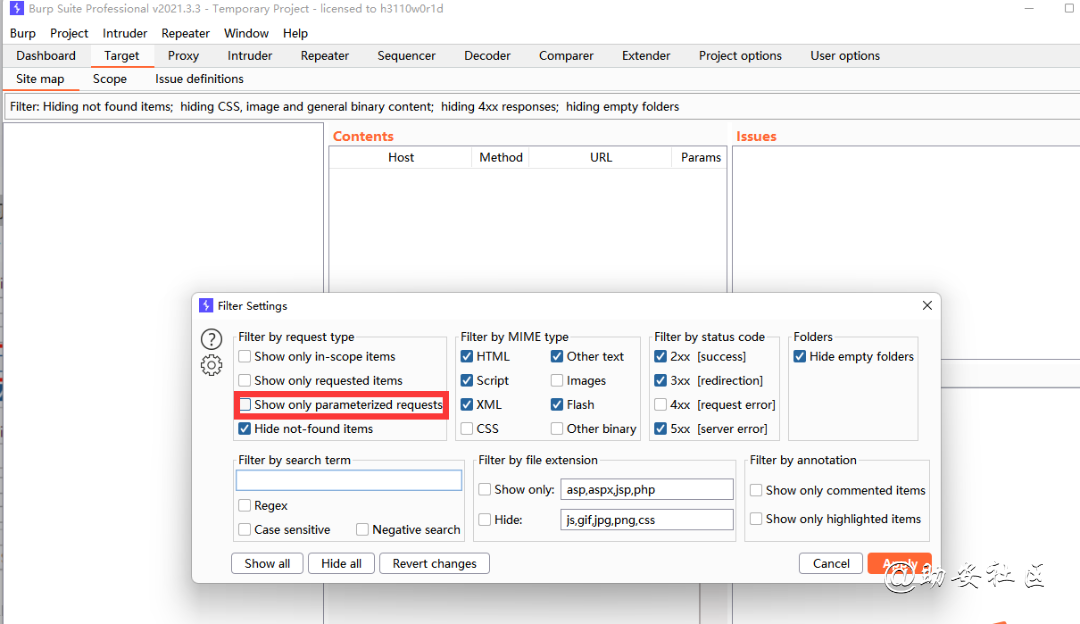The width and height of the screenshot is (1080, 624).
Task: Enable Show only highlighted items
Action: 756,519
